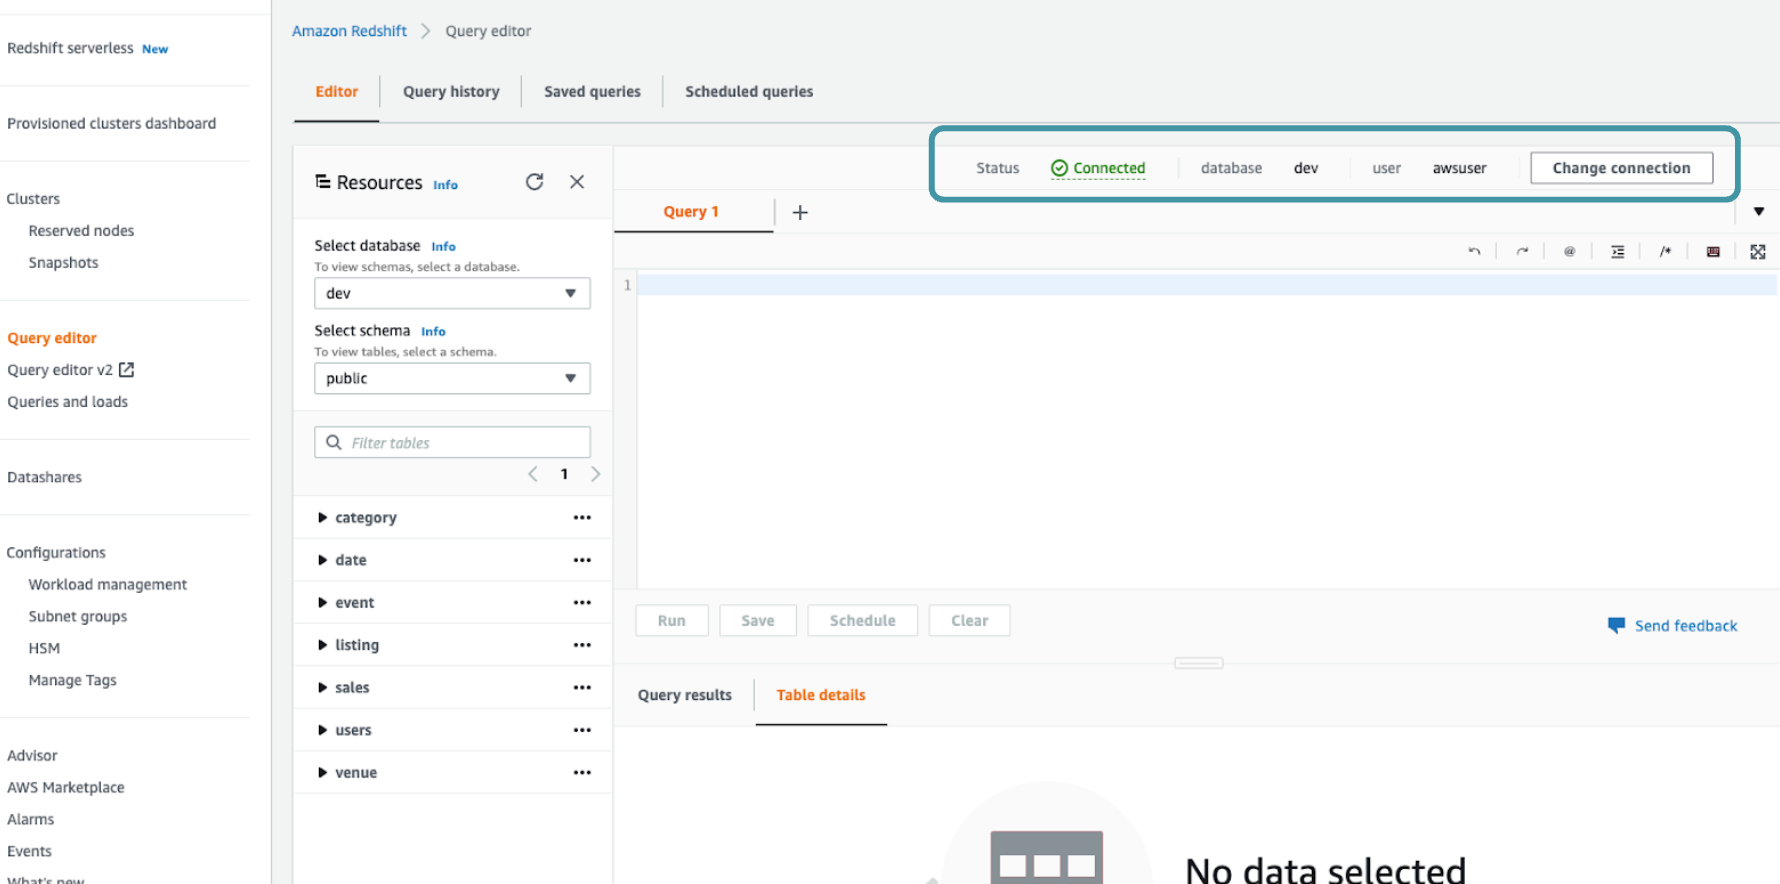Open the Scheduled queries tab

(x=749, y=91)
